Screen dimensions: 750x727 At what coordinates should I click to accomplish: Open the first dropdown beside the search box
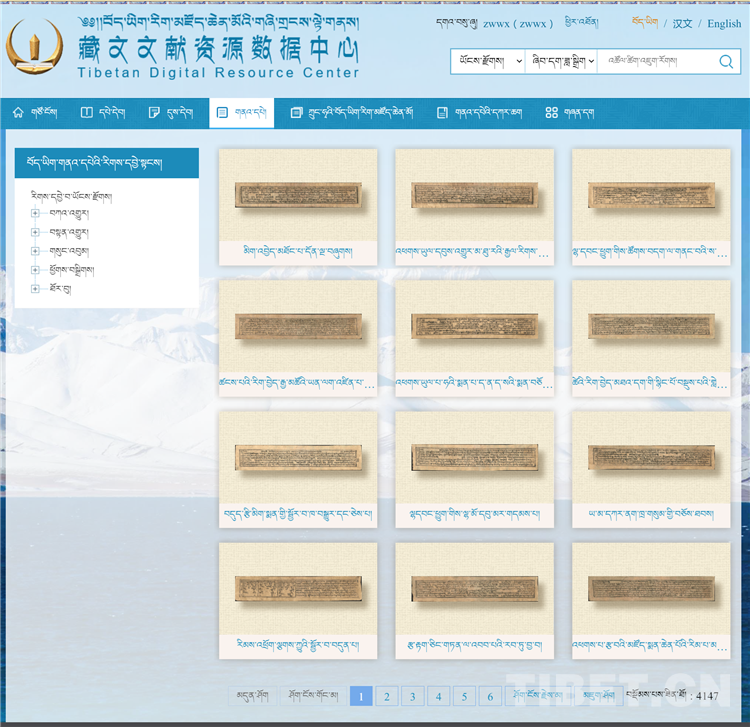tap(487, 62)
